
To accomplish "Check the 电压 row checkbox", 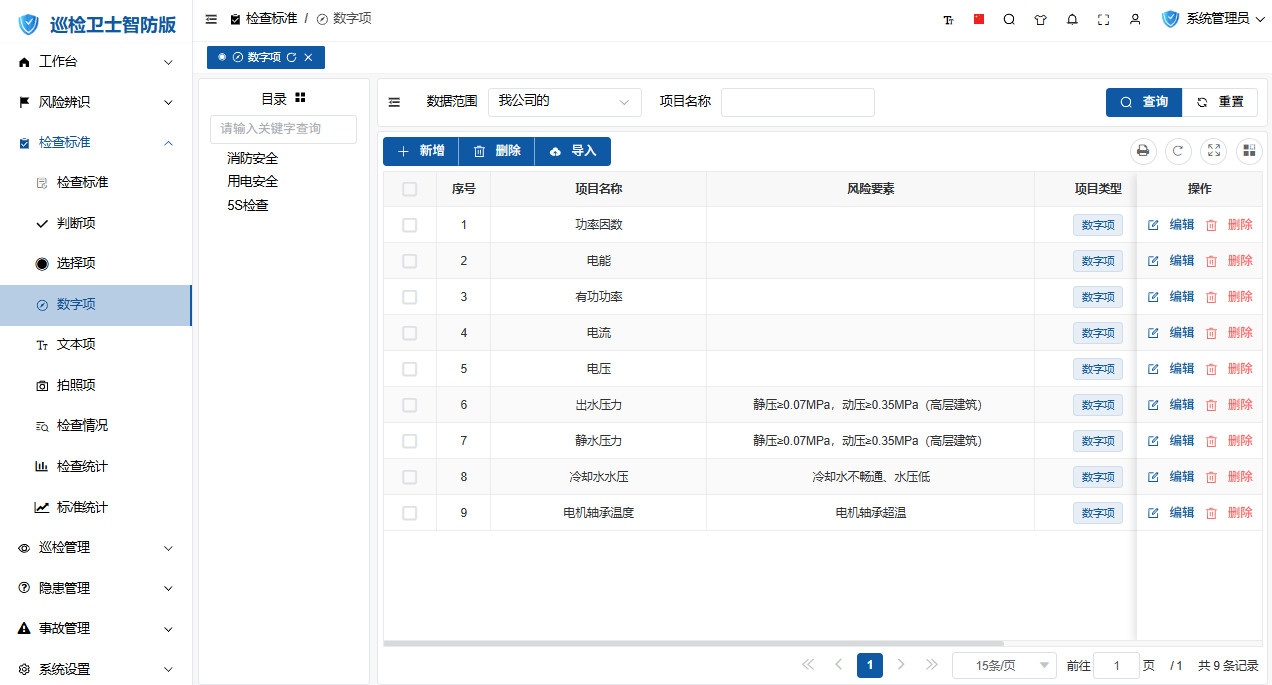I will pyautogui.click(x=409, y=369).
